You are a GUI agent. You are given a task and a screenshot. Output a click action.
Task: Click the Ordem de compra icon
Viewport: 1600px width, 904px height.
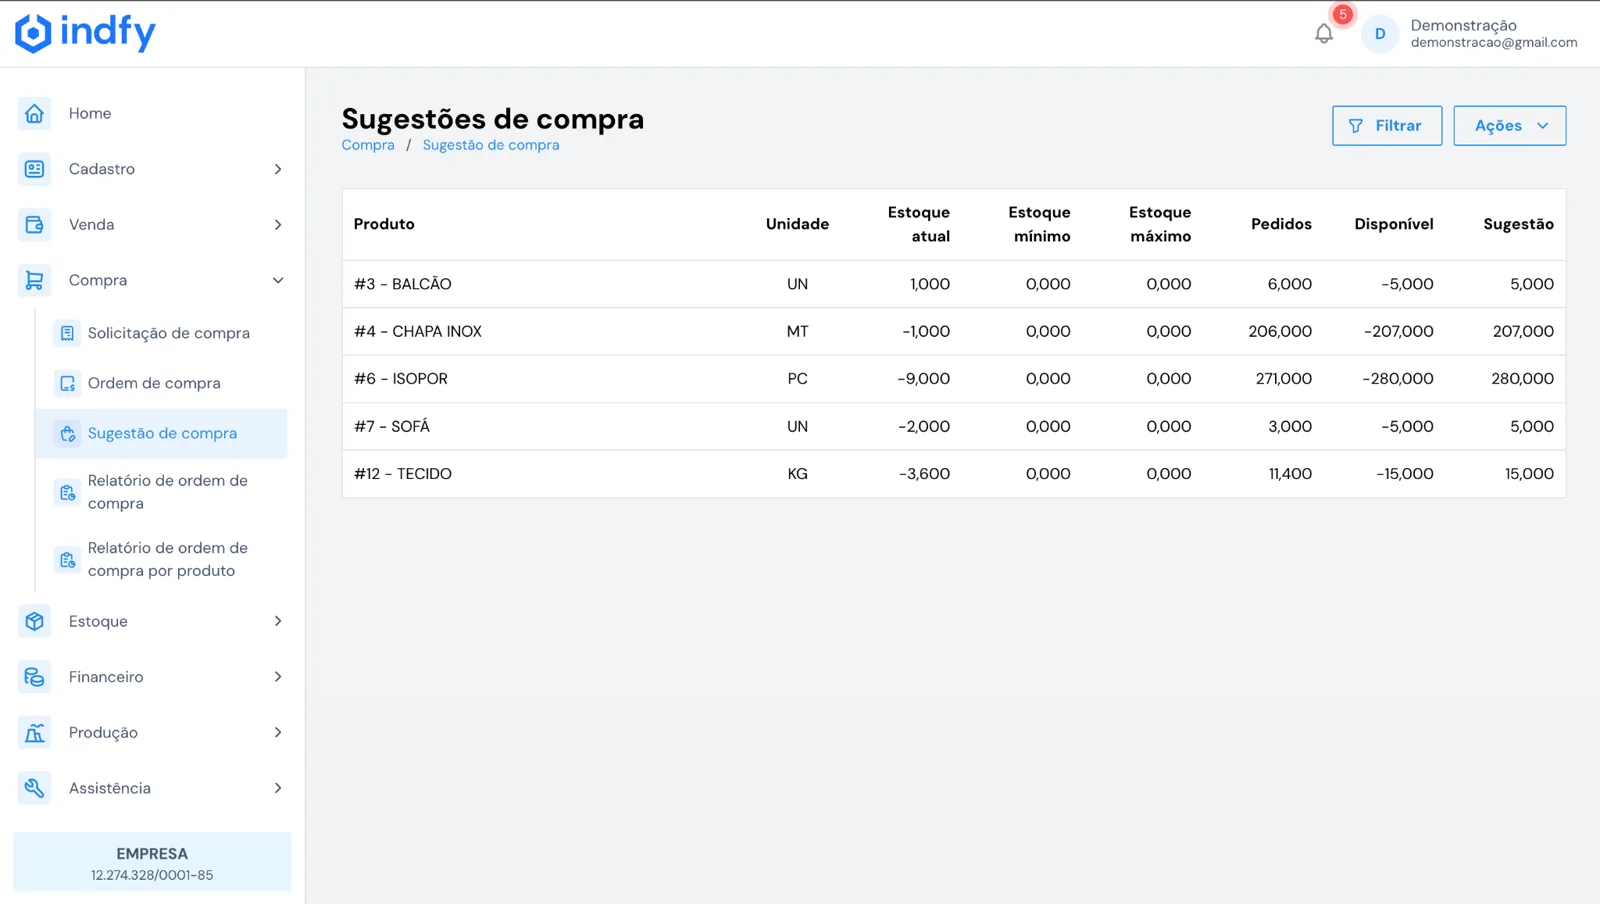point(67,383)
